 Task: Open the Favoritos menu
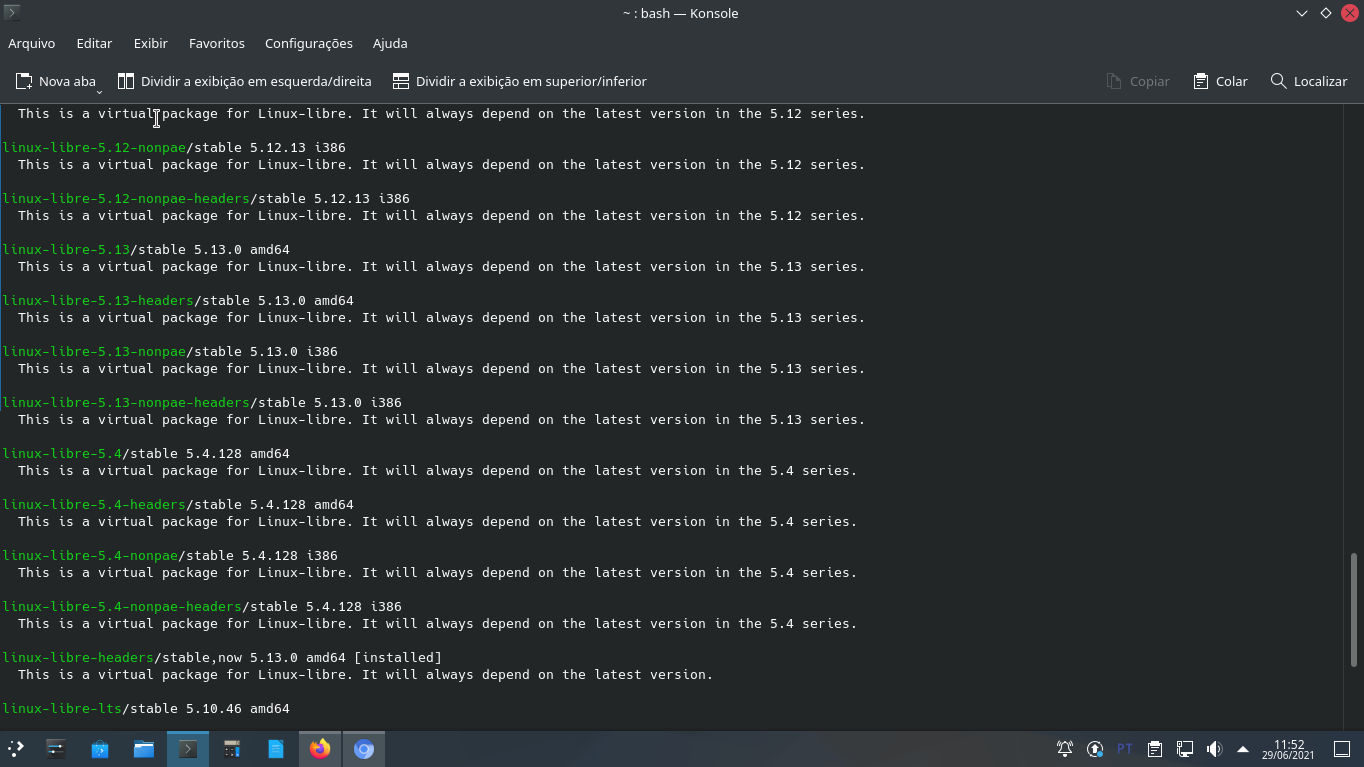point(216,43)
